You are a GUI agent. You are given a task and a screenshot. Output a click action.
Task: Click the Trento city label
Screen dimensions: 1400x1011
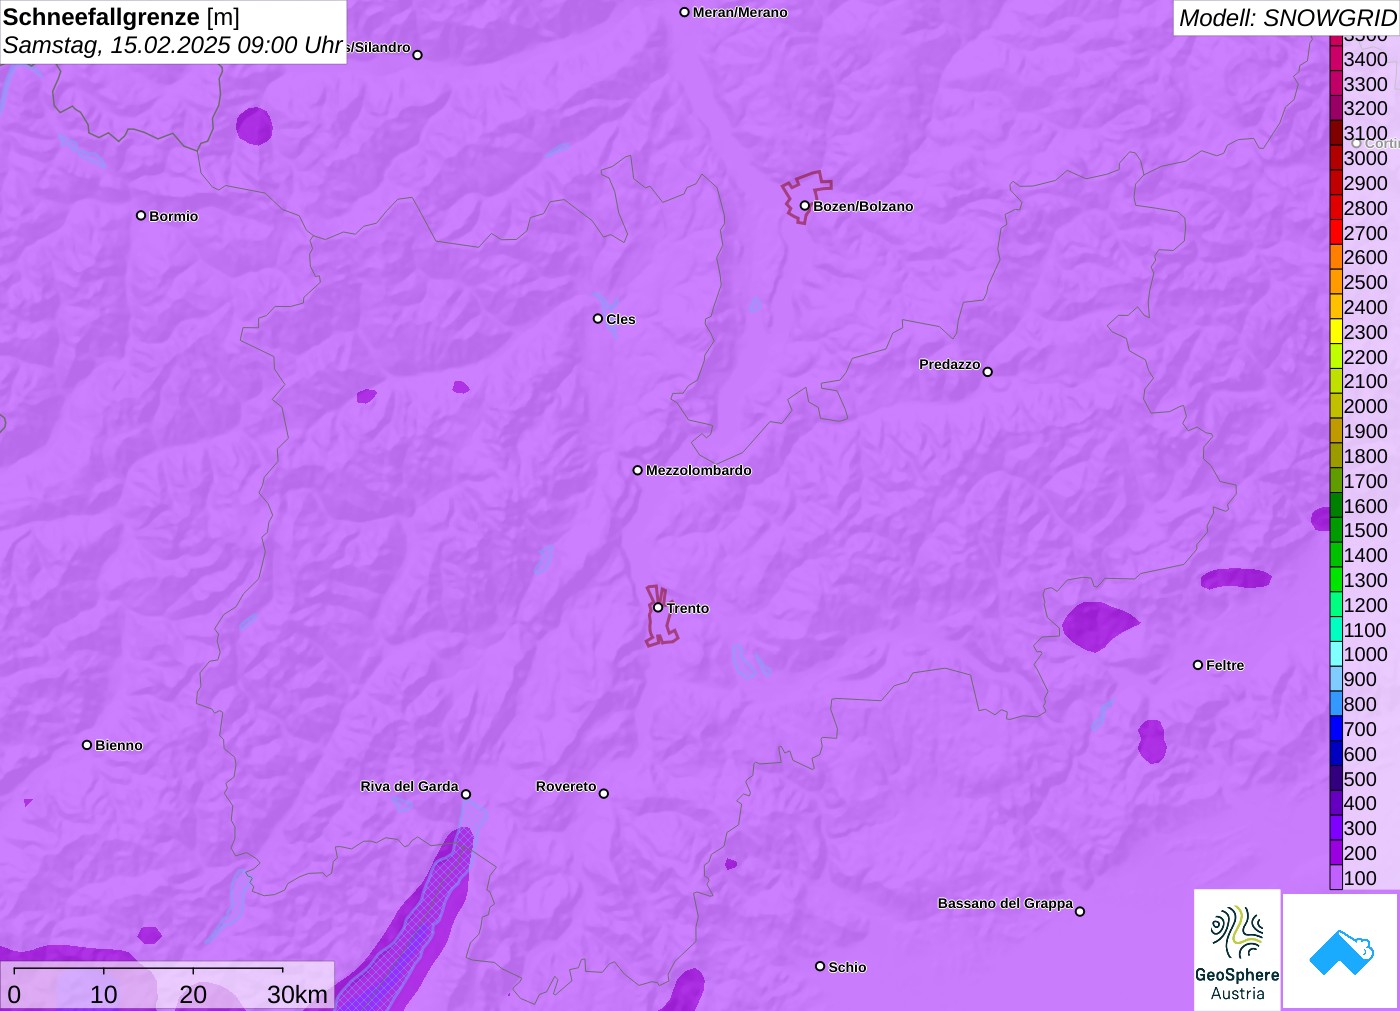coord(688,608)
